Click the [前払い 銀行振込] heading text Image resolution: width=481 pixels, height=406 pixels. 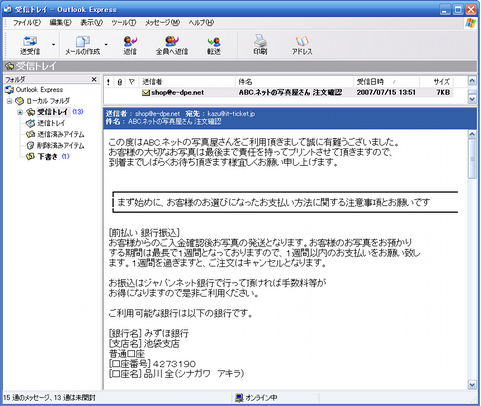coord(144,233)
